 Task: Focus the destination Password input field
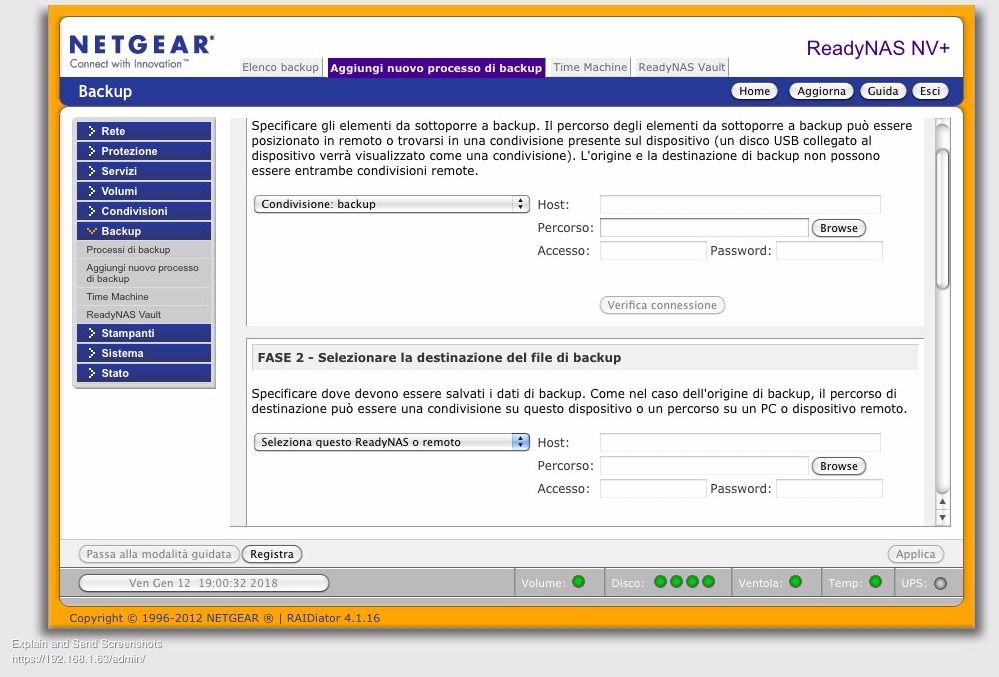[830, 488]
